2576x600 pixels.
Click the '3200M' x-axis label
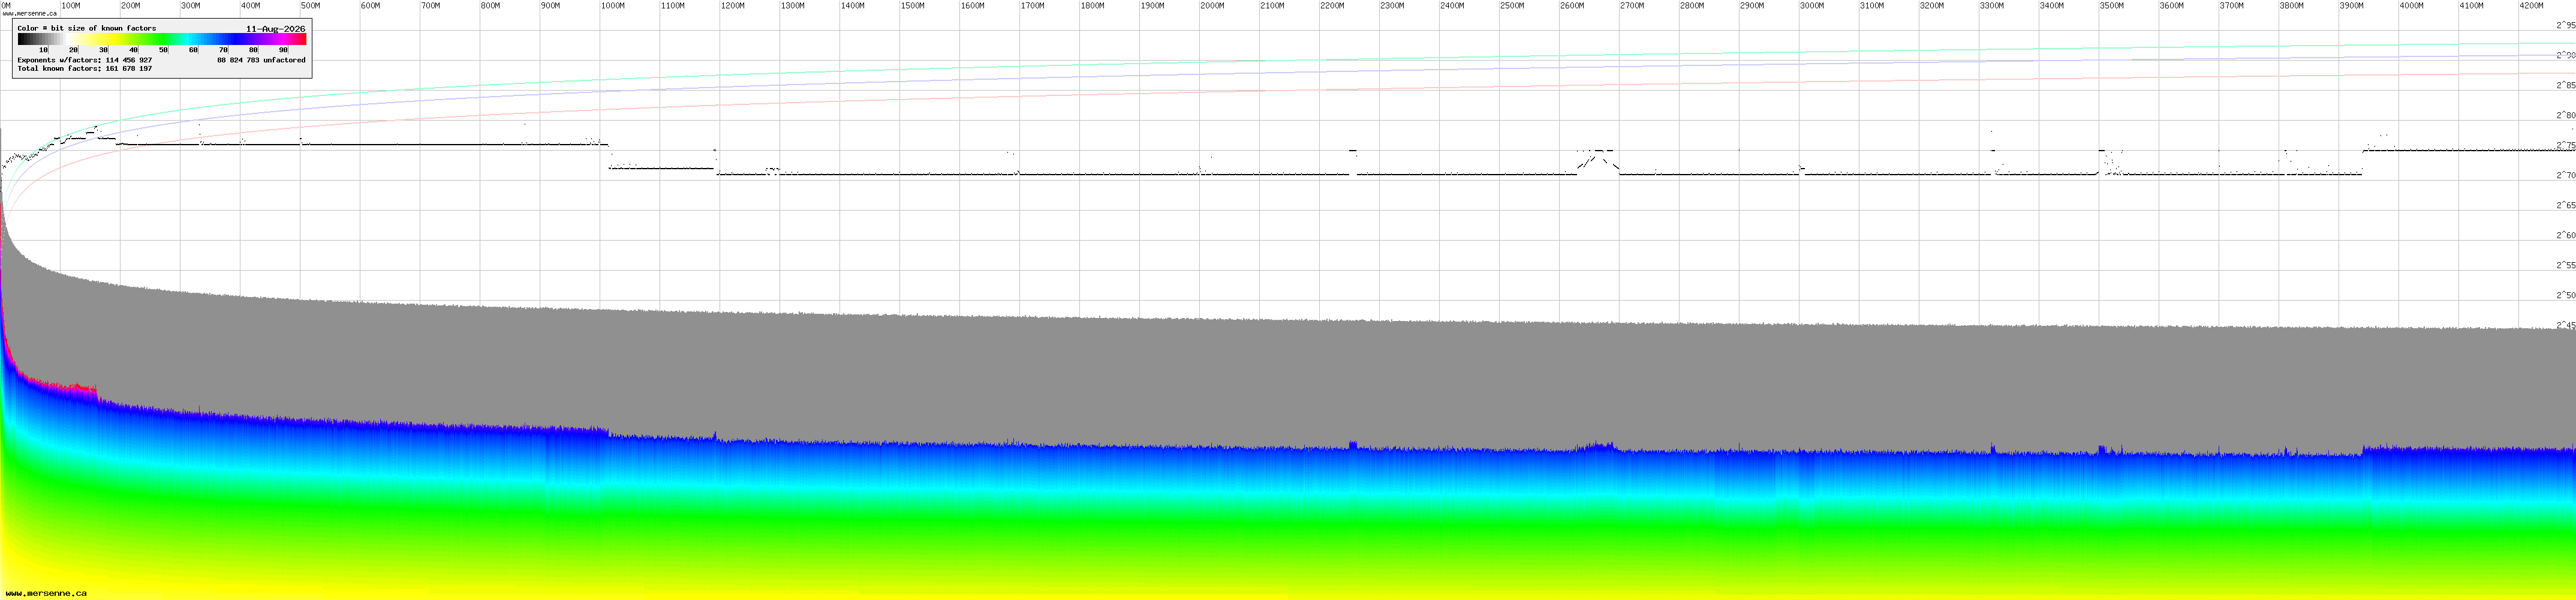click(x=1933, y=6)
